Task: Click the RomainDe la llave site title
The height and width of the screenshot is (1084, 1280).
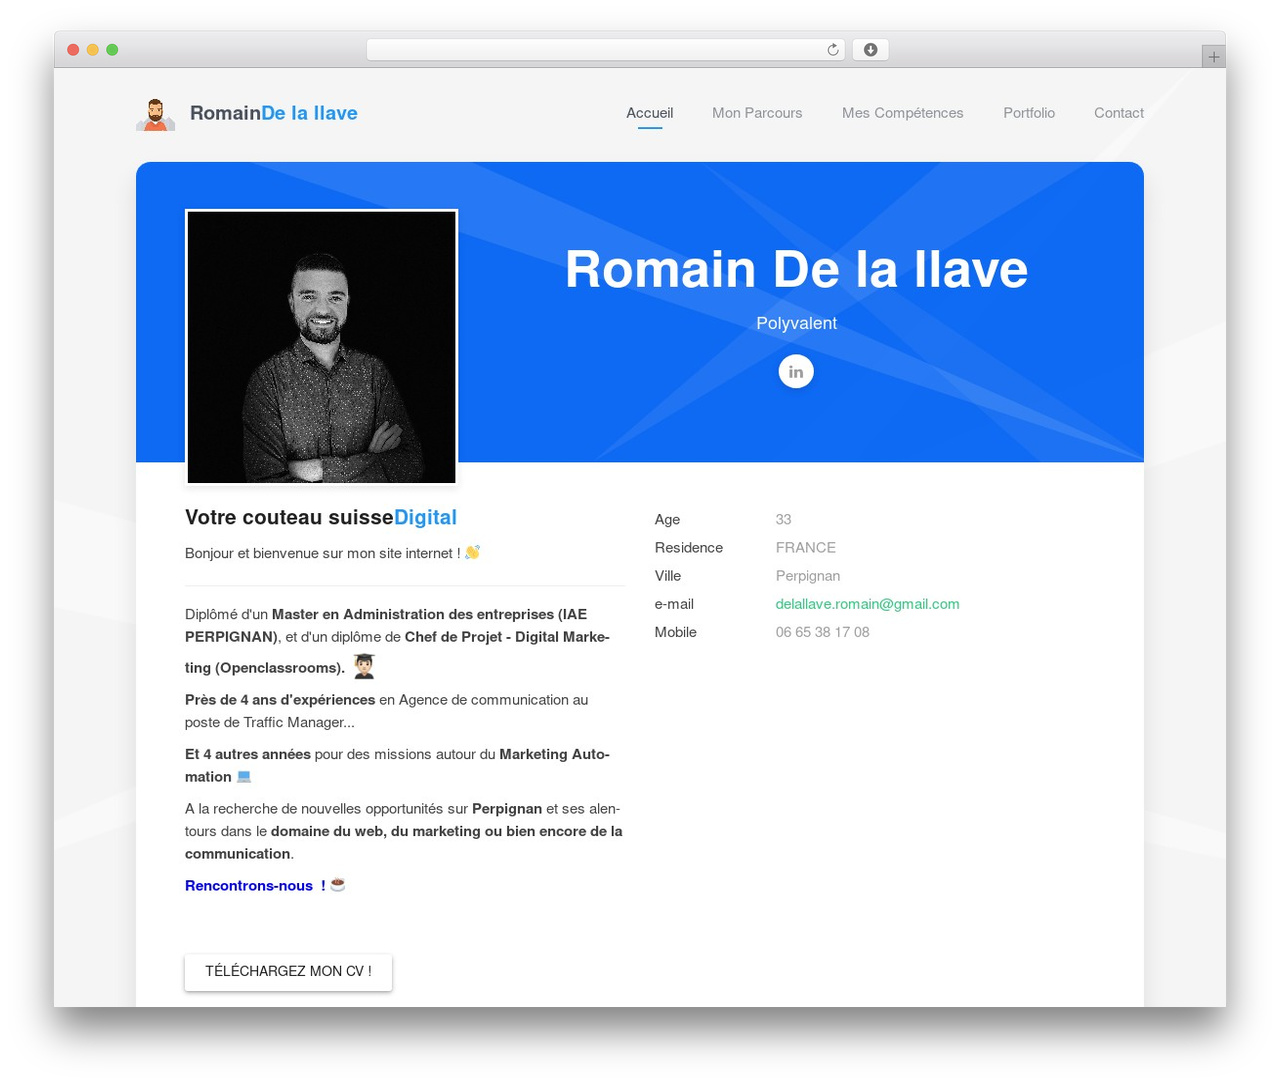Action: tap(274, 113)
